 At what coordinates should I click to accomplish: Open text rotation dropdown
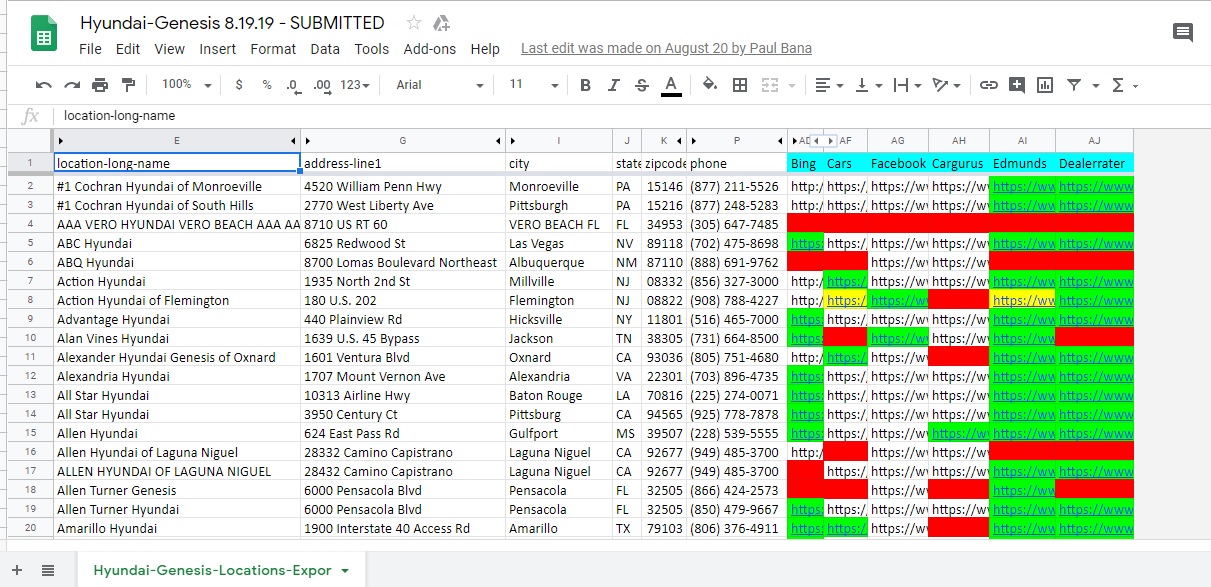coord(946,85)
